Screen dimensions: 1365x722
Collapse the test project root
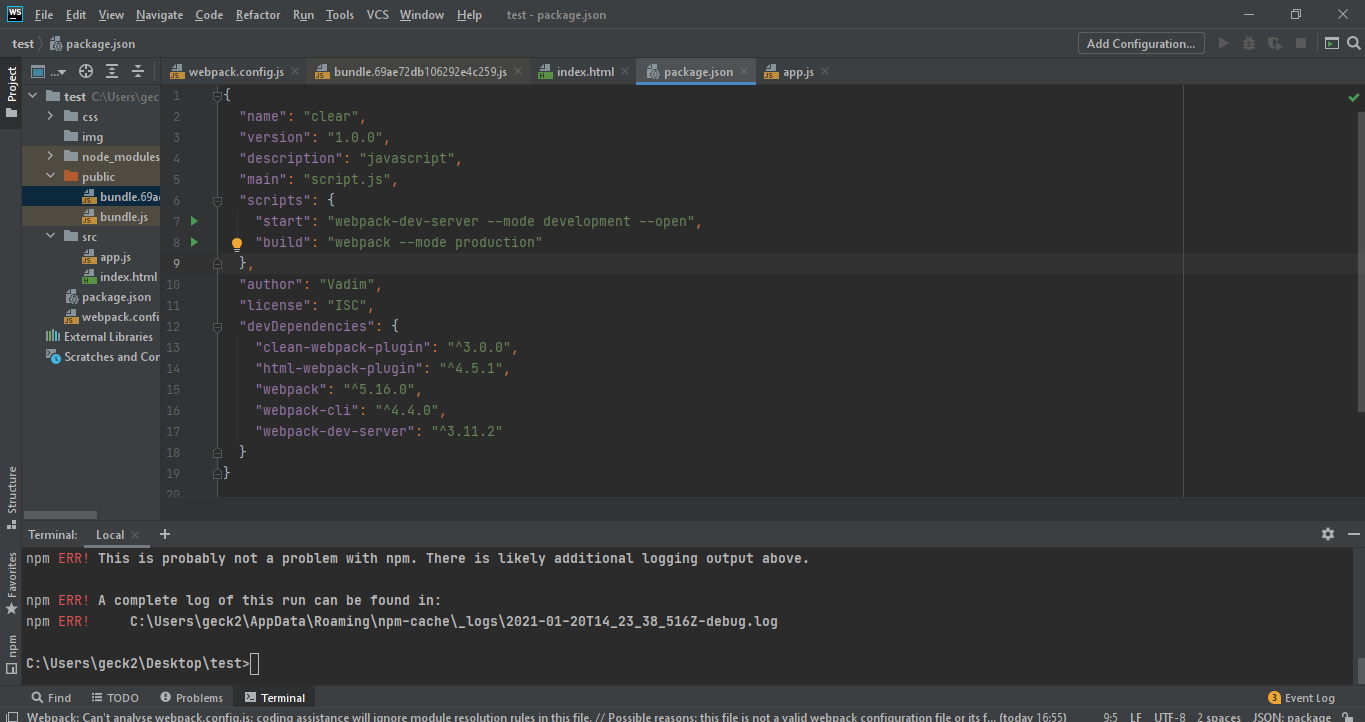32,96
